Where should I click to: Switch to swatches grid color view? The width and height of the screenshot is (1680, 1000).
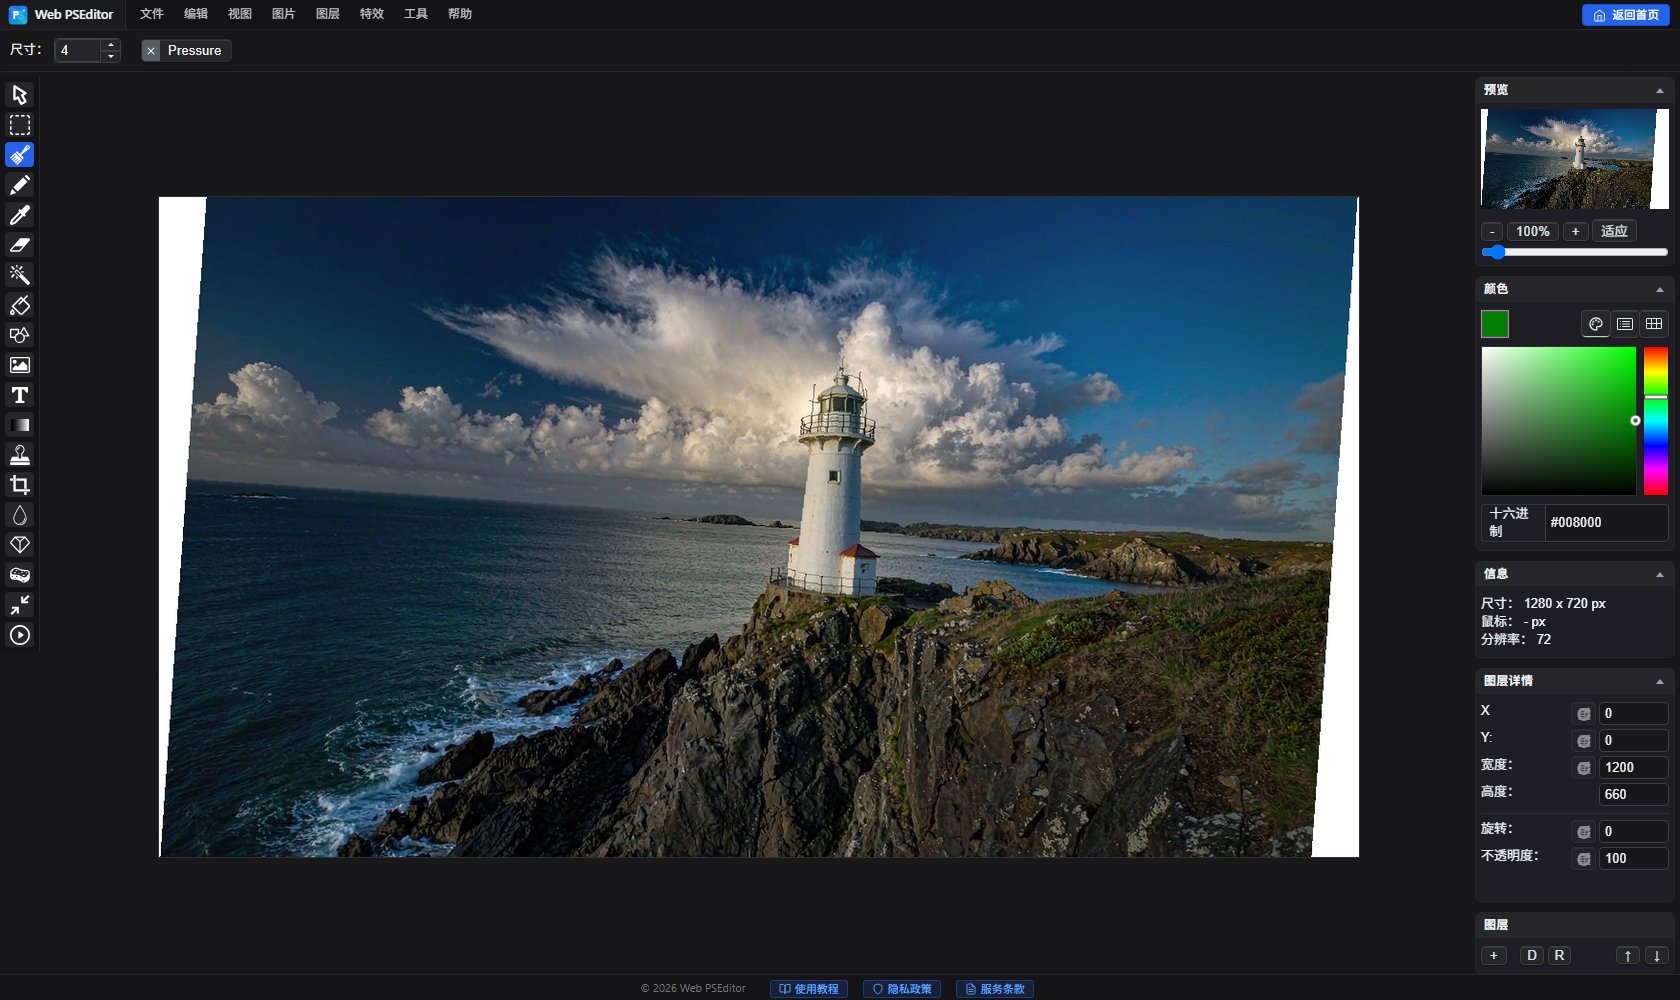(1654, 324)
